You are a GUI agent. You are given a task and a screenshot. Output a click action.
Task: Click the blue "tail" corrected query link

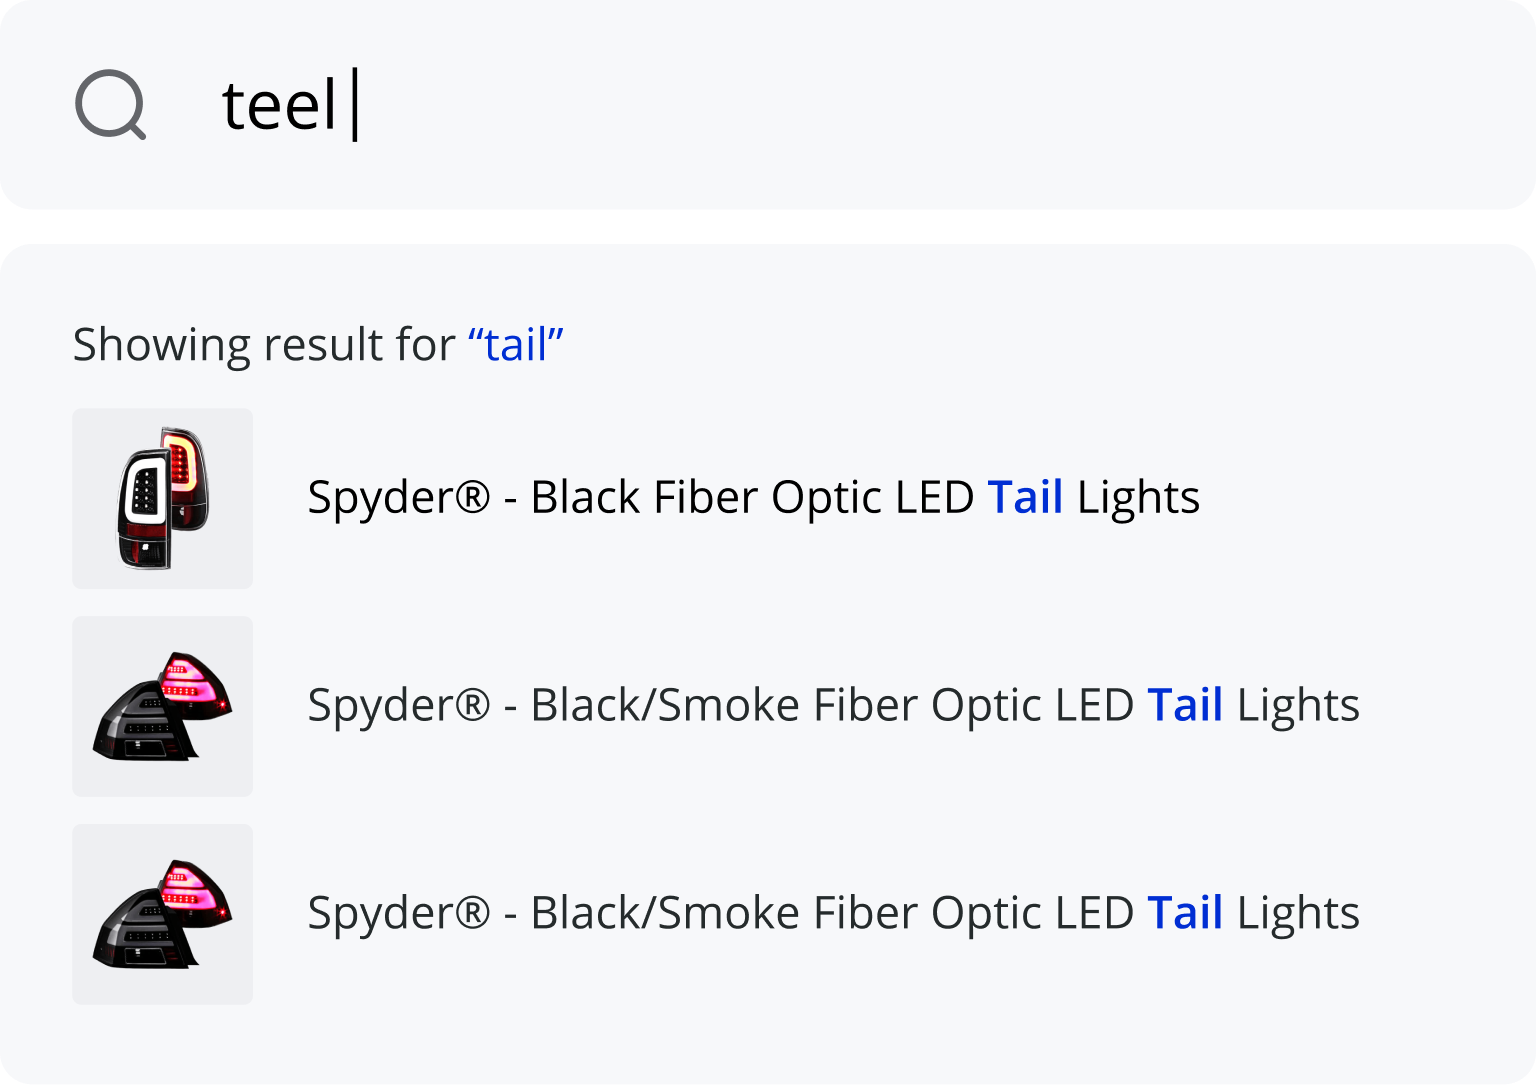click(x=515, y=345)
